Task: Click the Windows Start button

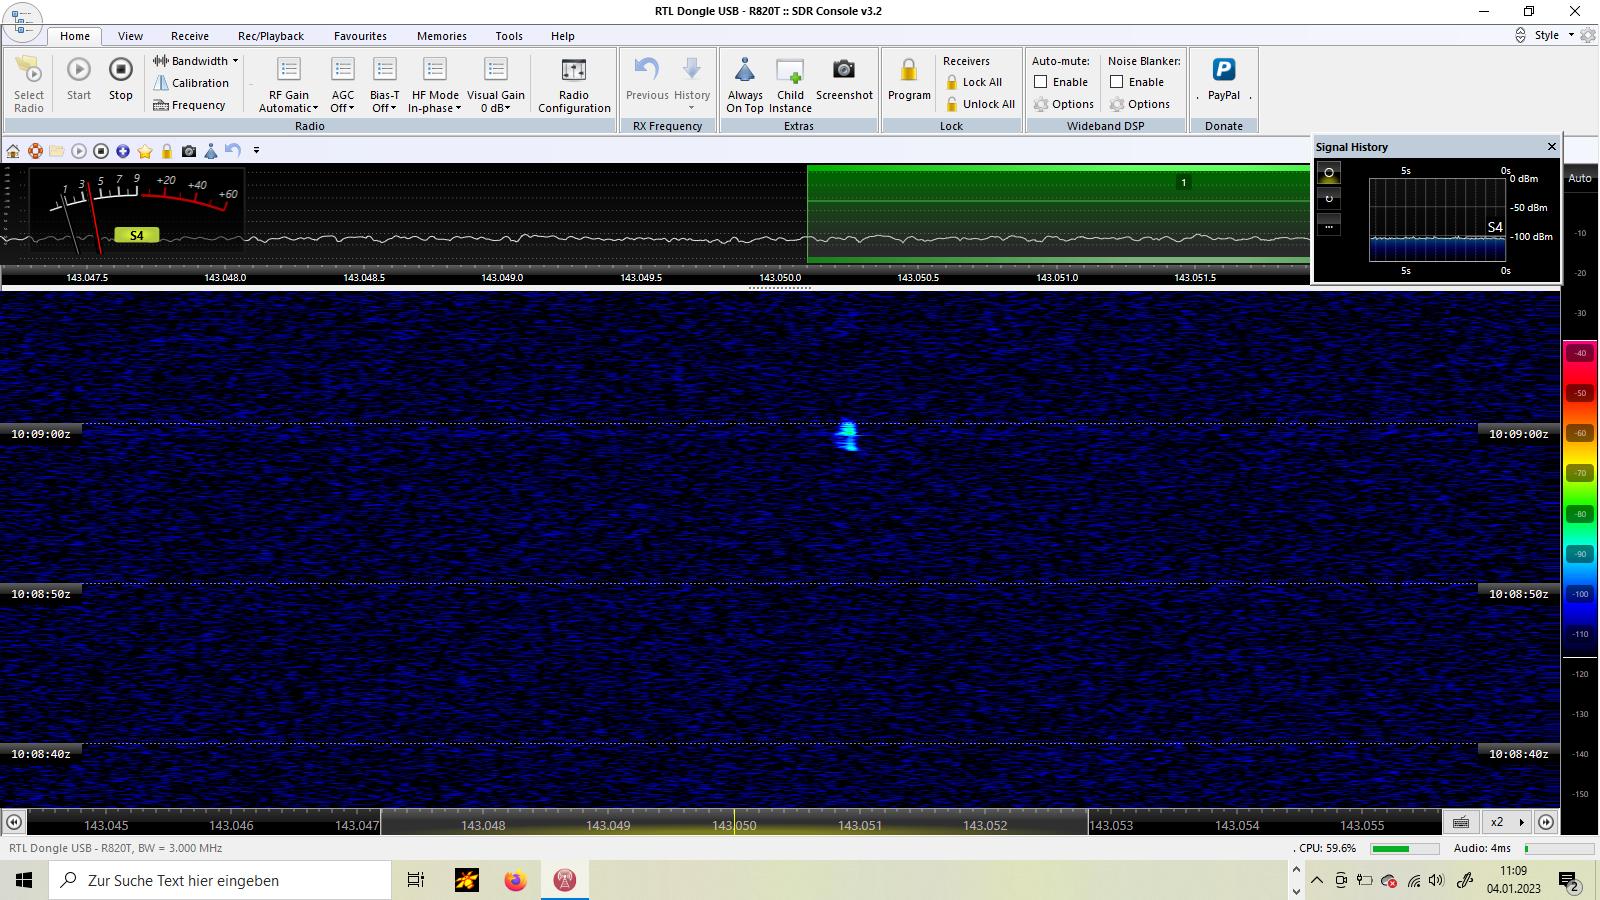Action: point(24,880)
